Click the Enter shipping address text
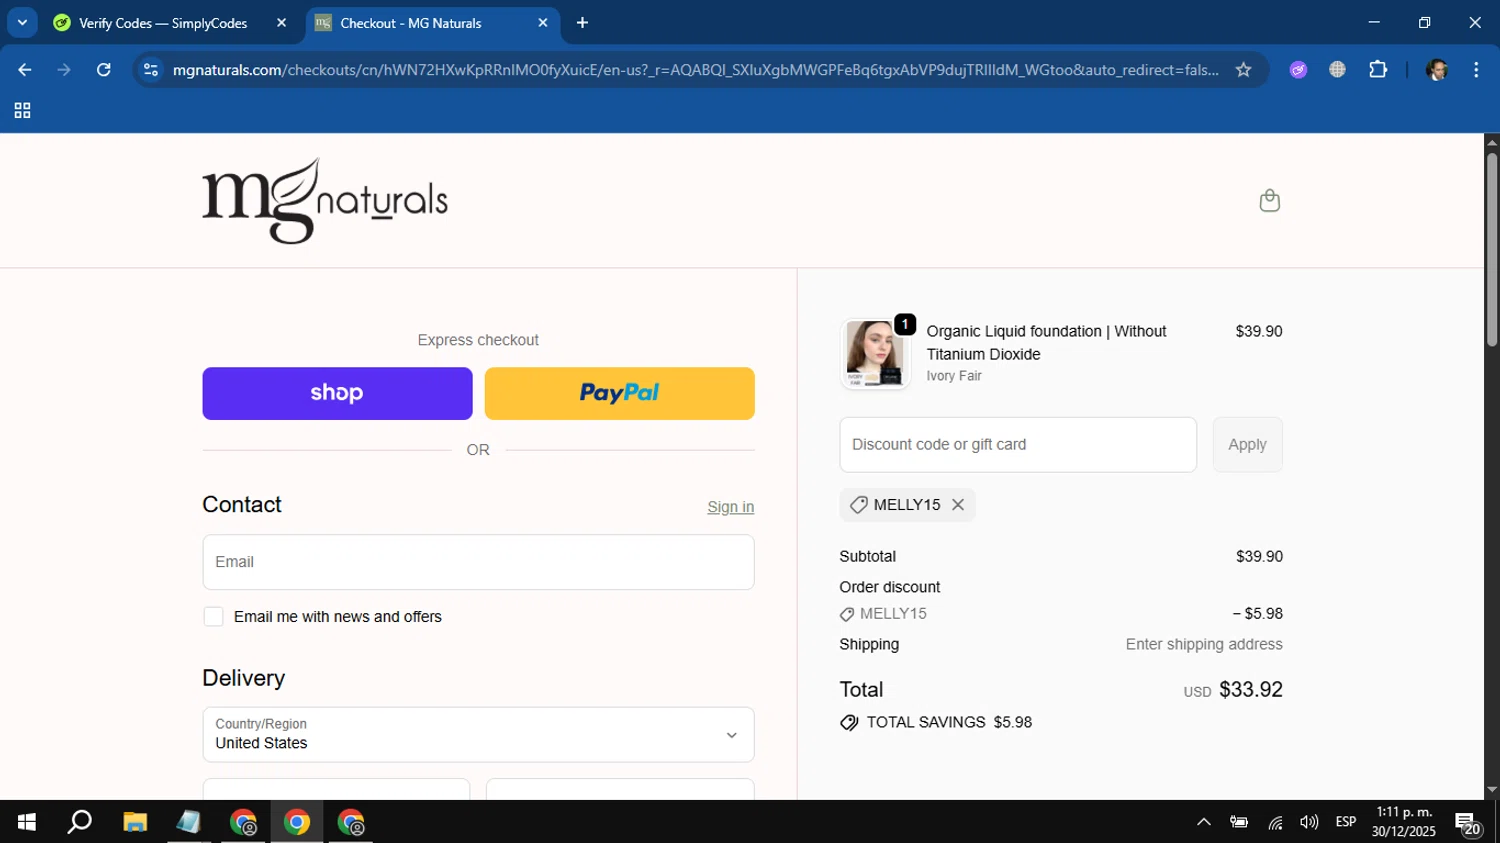Image resolution: width=1500 pixels, height=843 pixels. pos(1204,645)
